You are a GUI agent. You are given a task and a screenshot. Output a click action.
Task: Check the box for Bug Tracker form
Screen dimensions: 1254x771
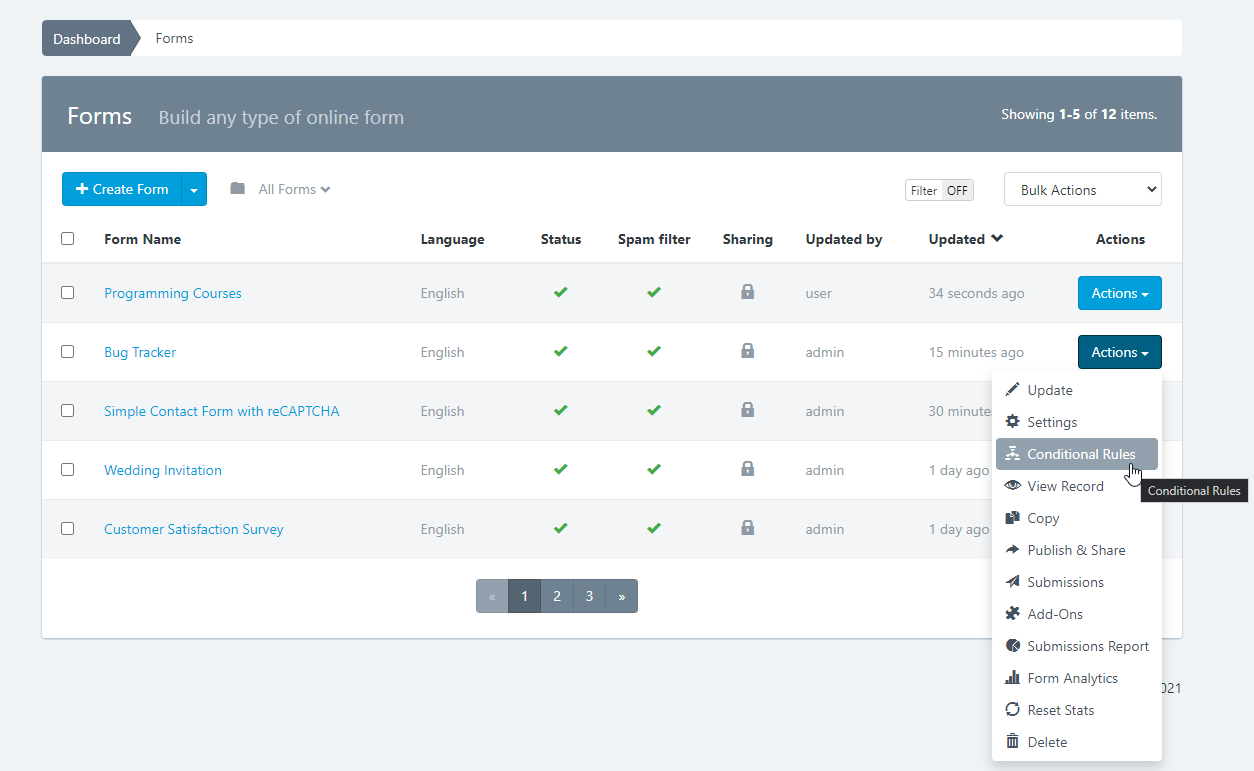[67, 352]
